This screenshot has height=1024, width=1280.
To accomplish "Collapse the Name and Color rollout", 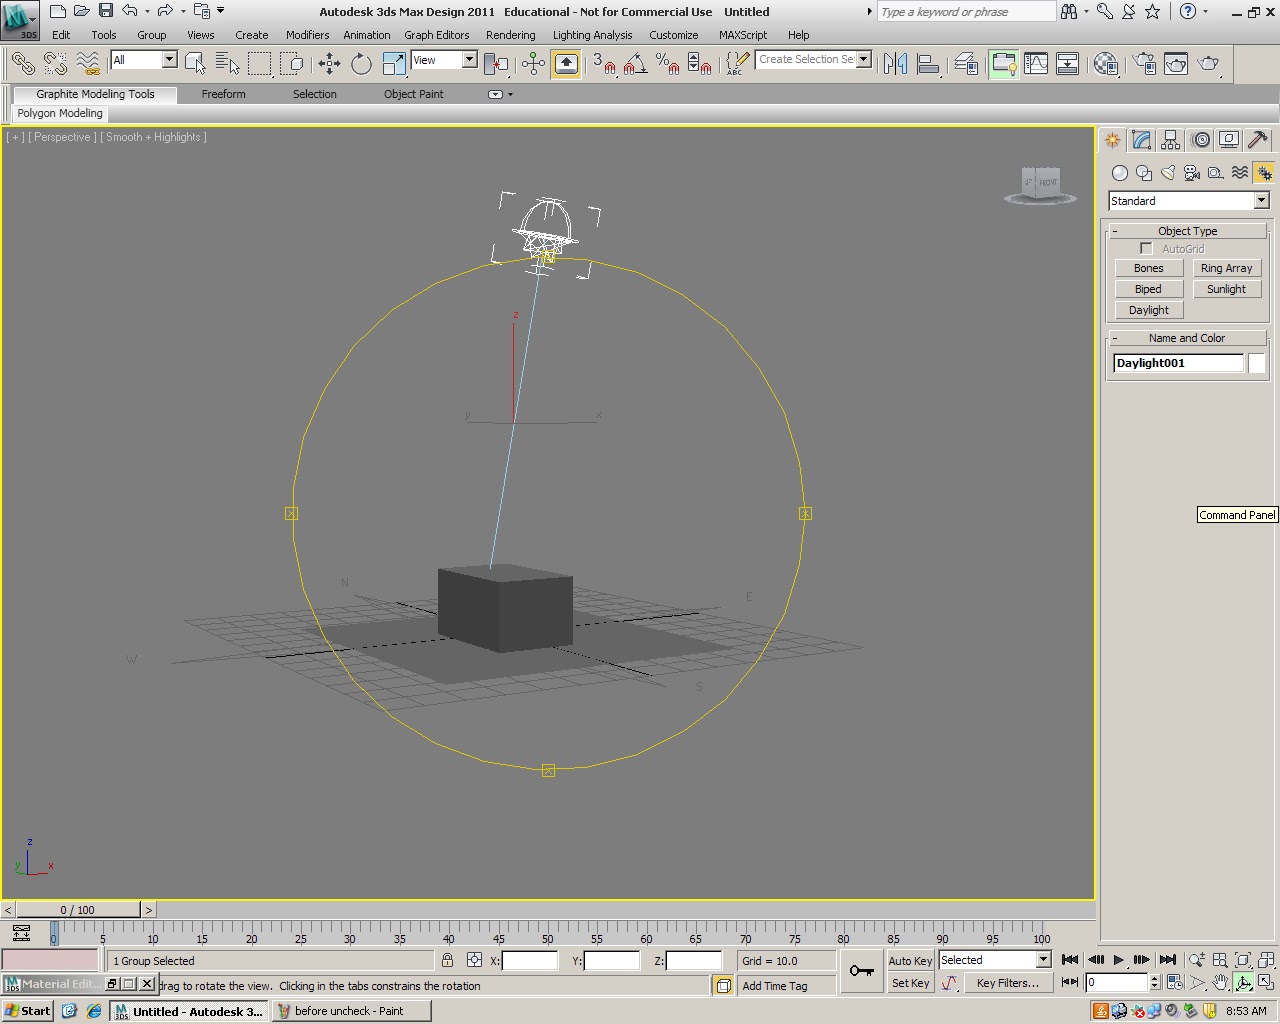I will [x=1188, y=338].
